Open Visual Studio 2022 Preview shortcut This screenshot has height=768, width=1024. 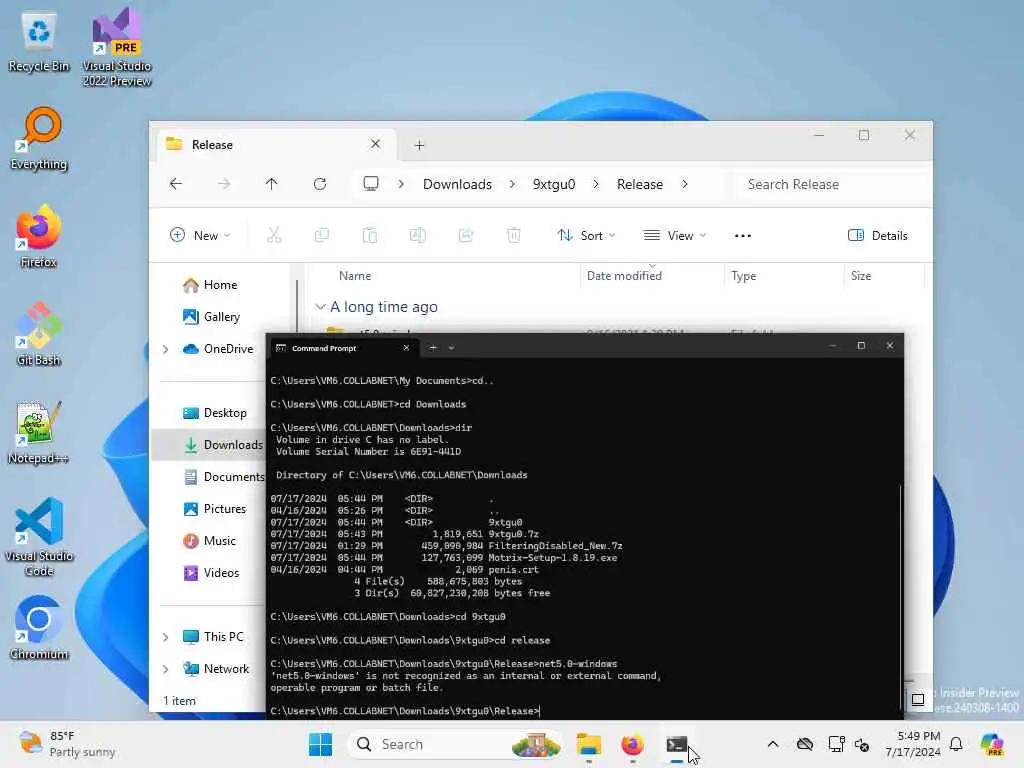pyautogui.click(x=117, y=47)
